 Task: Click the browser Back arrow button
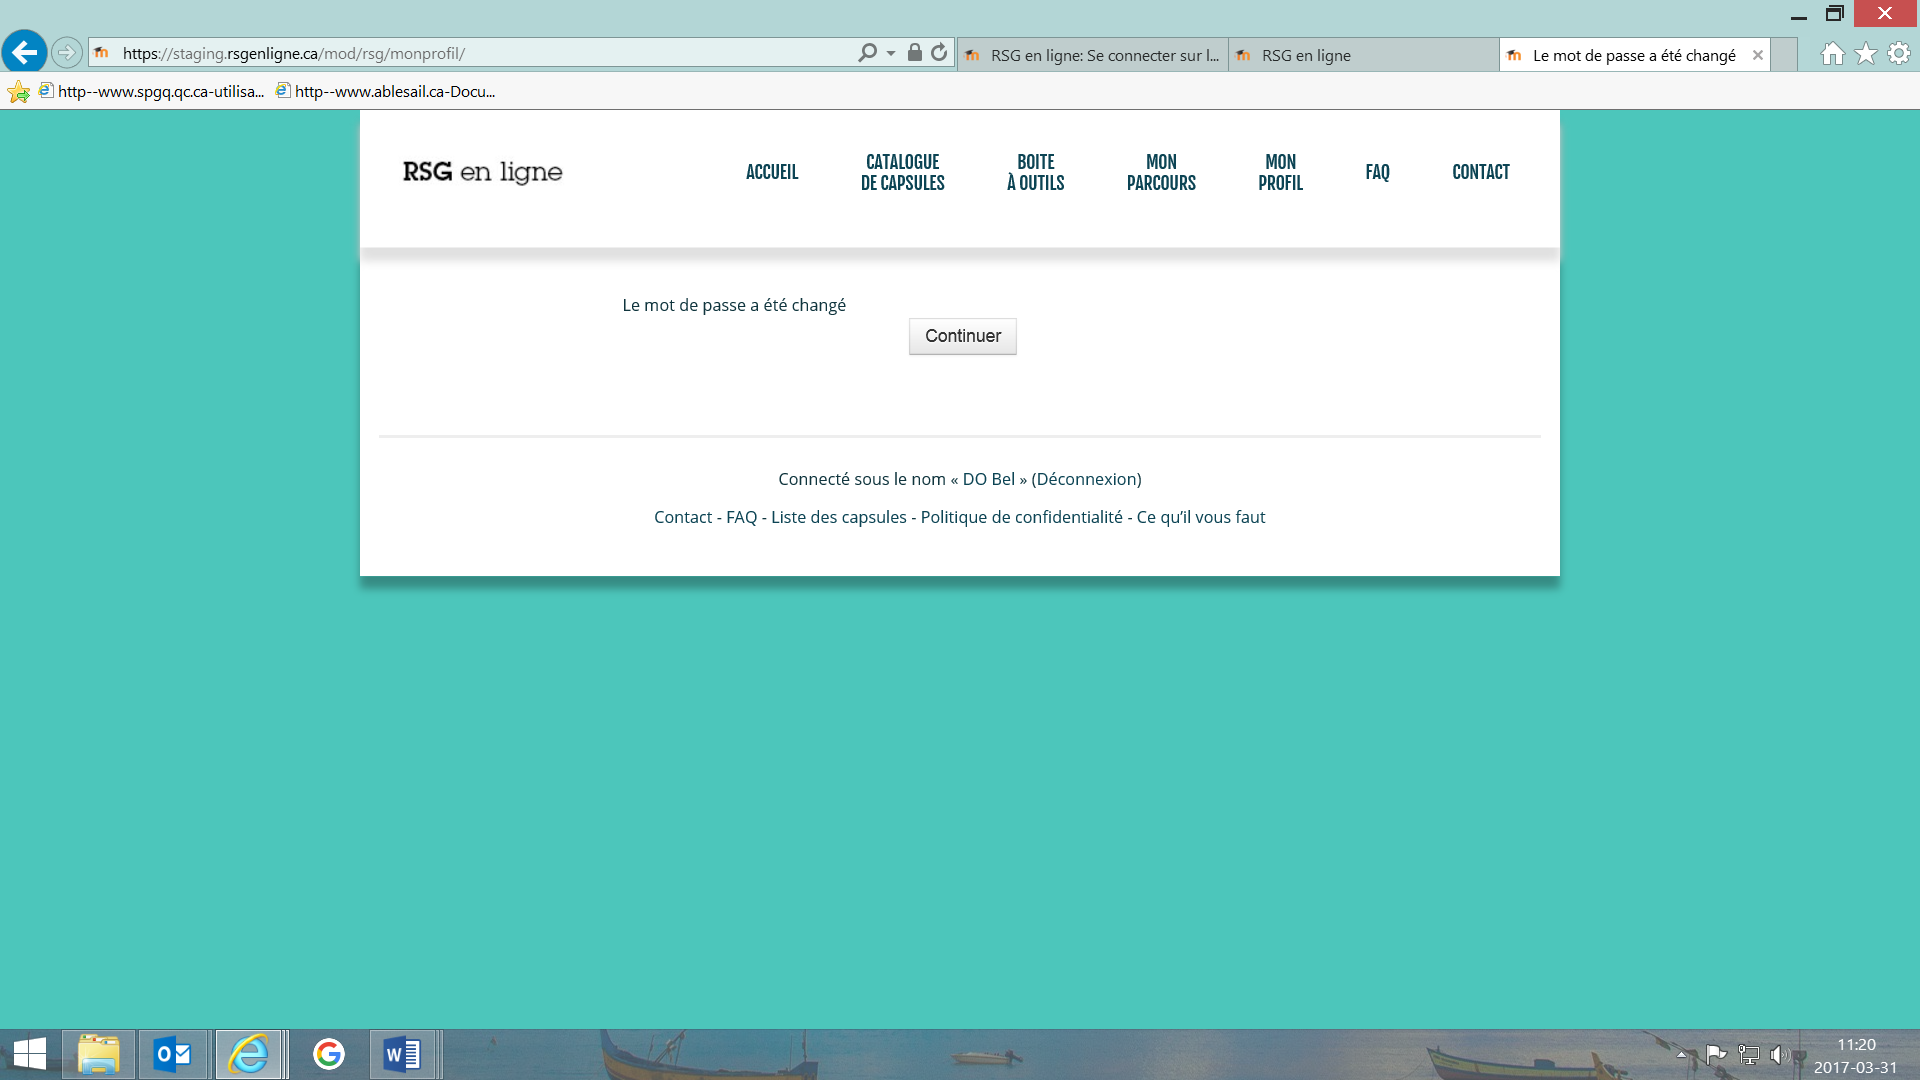[25, 52]
